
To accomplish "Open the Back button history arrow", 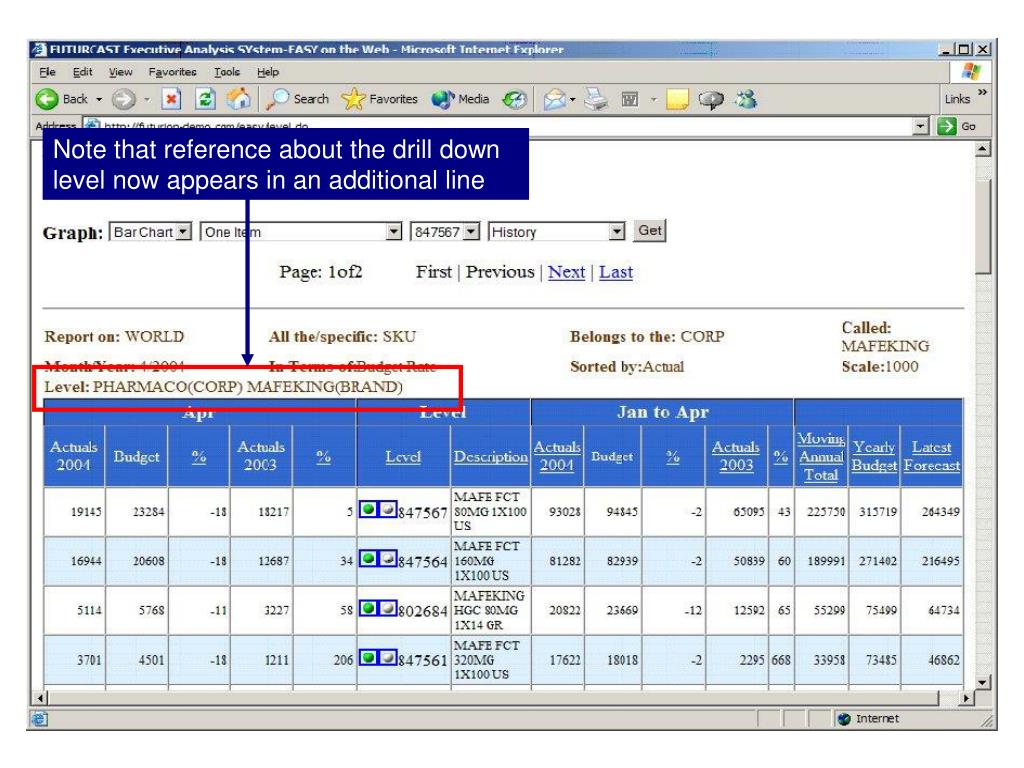I will pyautogui.click(x=99, y=99).
